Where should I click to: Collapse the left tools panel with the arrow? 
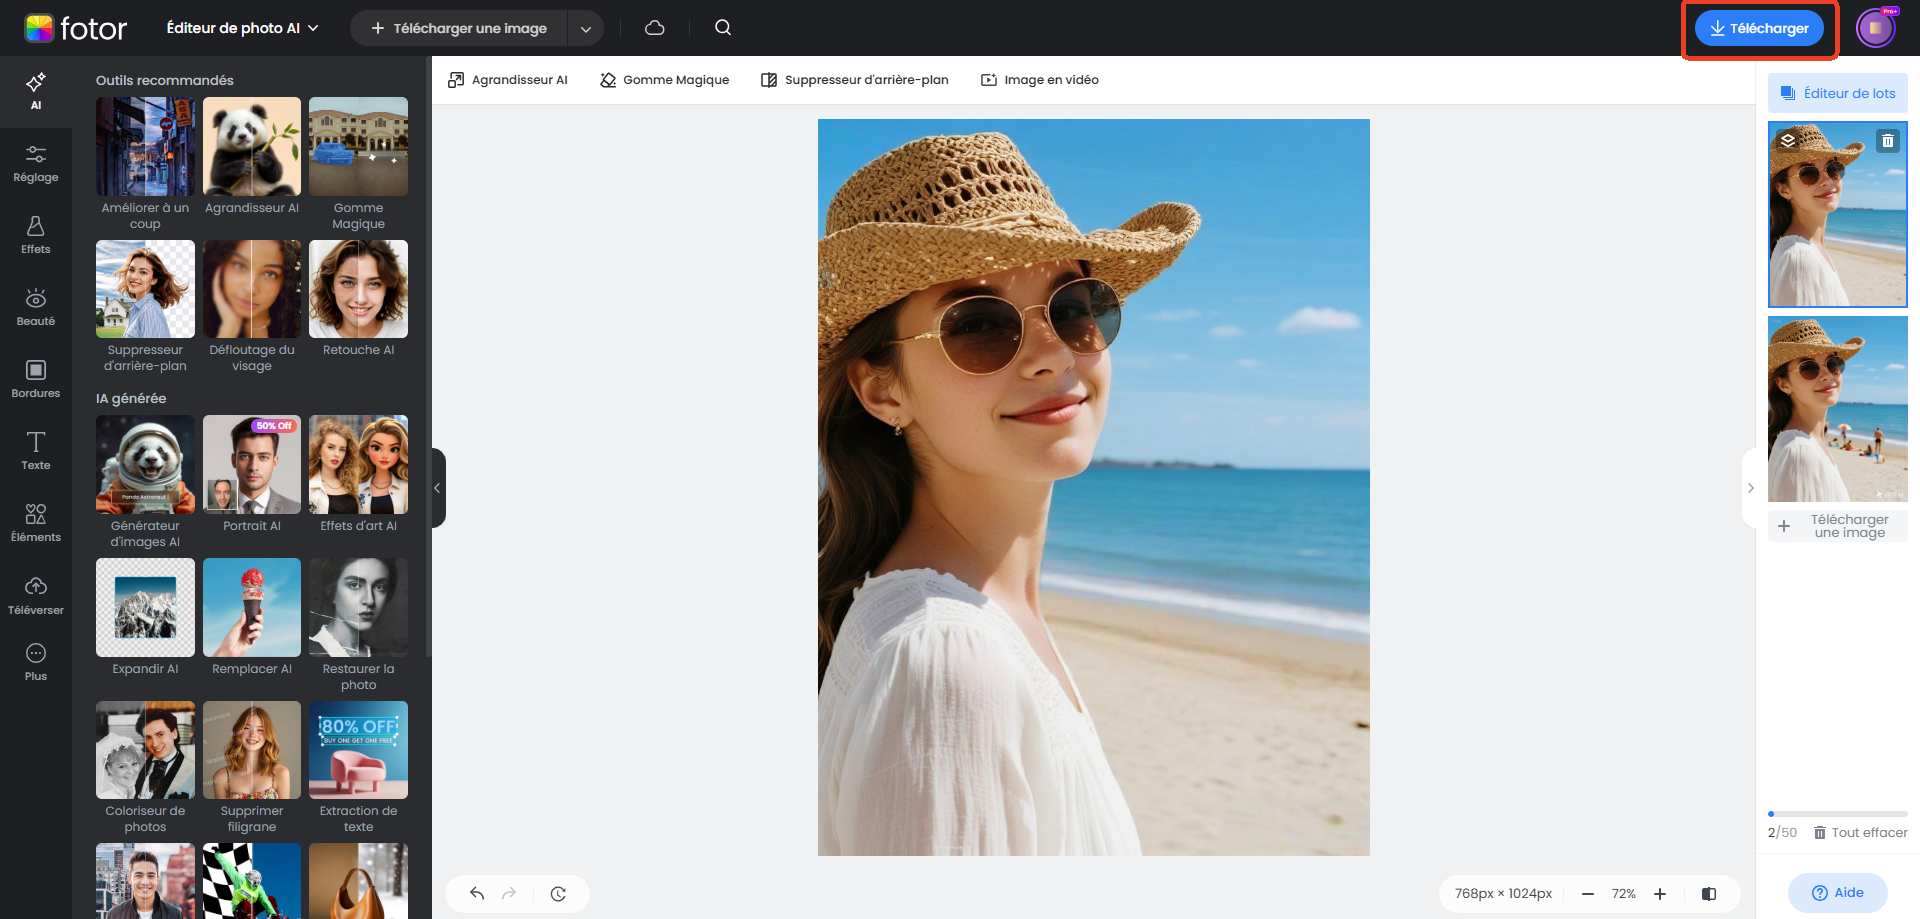click(437, 488)
